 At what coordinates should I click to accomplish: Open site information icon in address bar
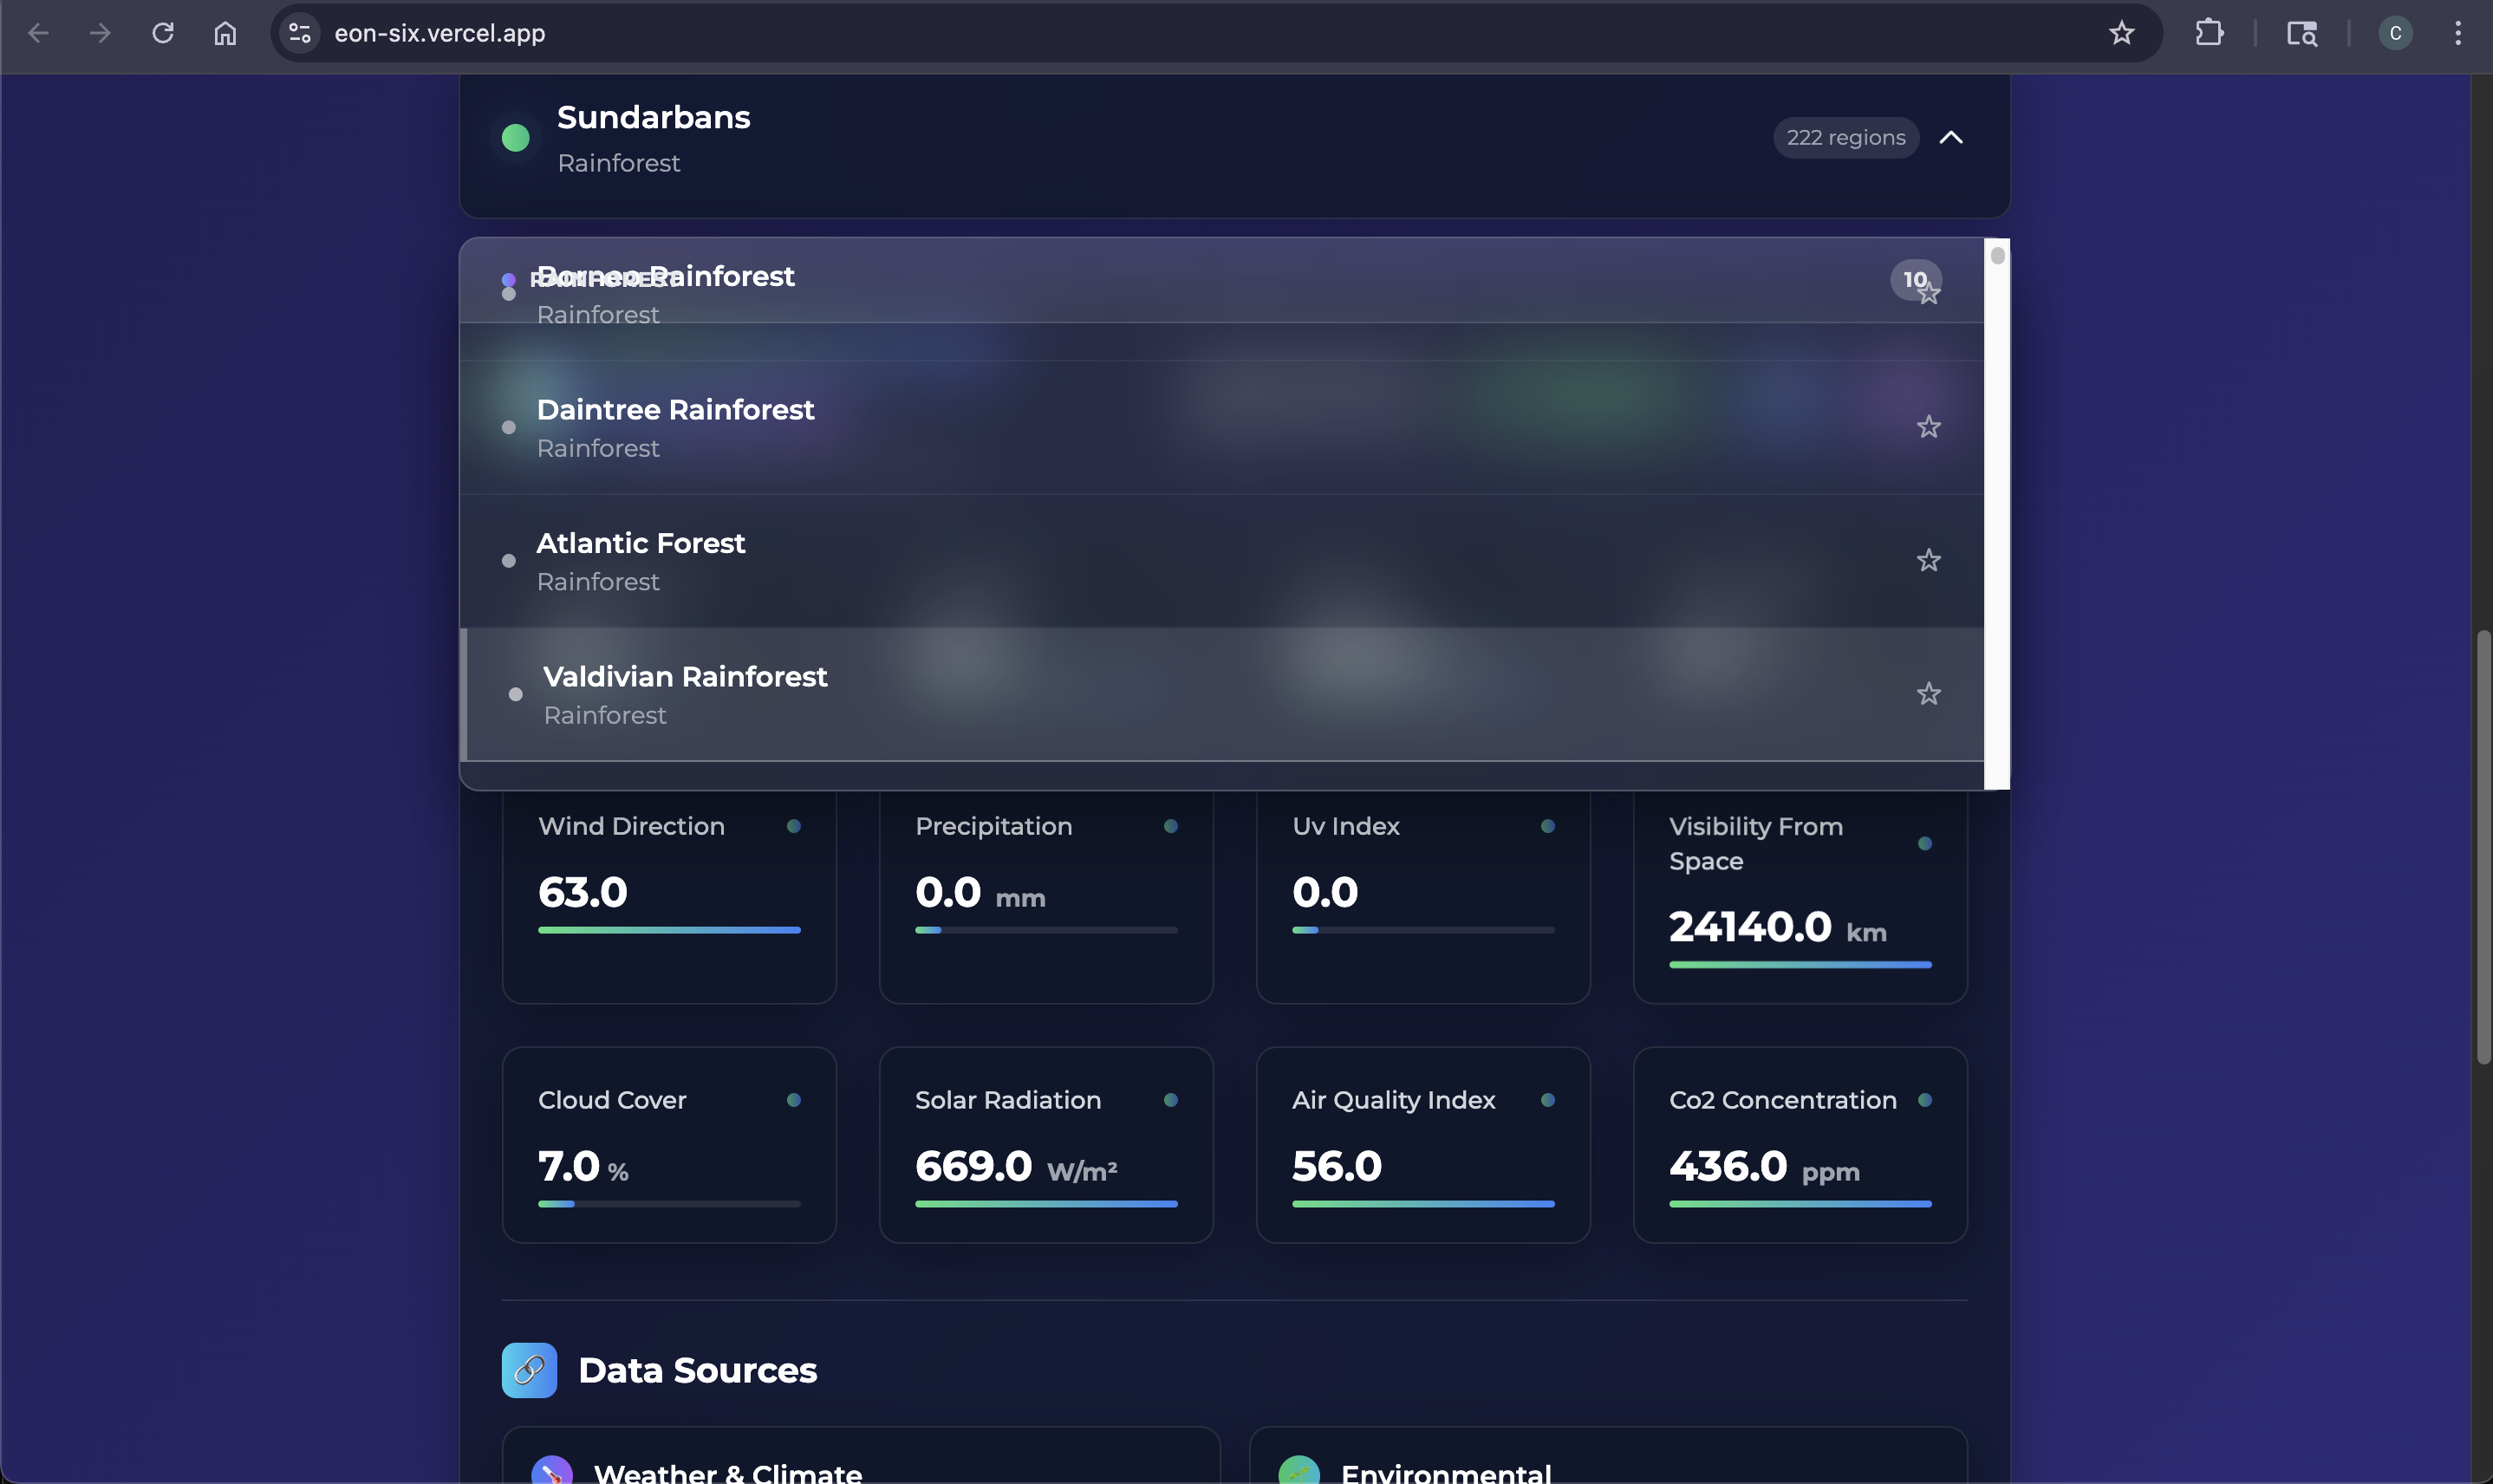point(299,33)
